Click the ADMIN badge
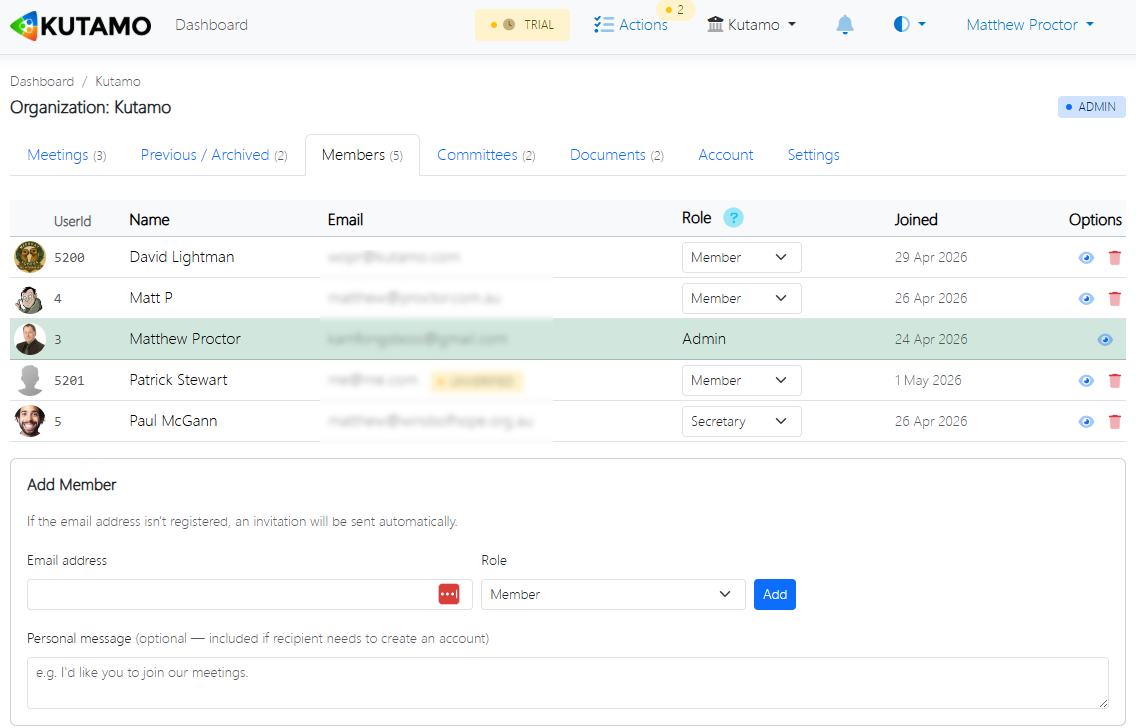The image size is (1136, 728). click(1091, 106)
